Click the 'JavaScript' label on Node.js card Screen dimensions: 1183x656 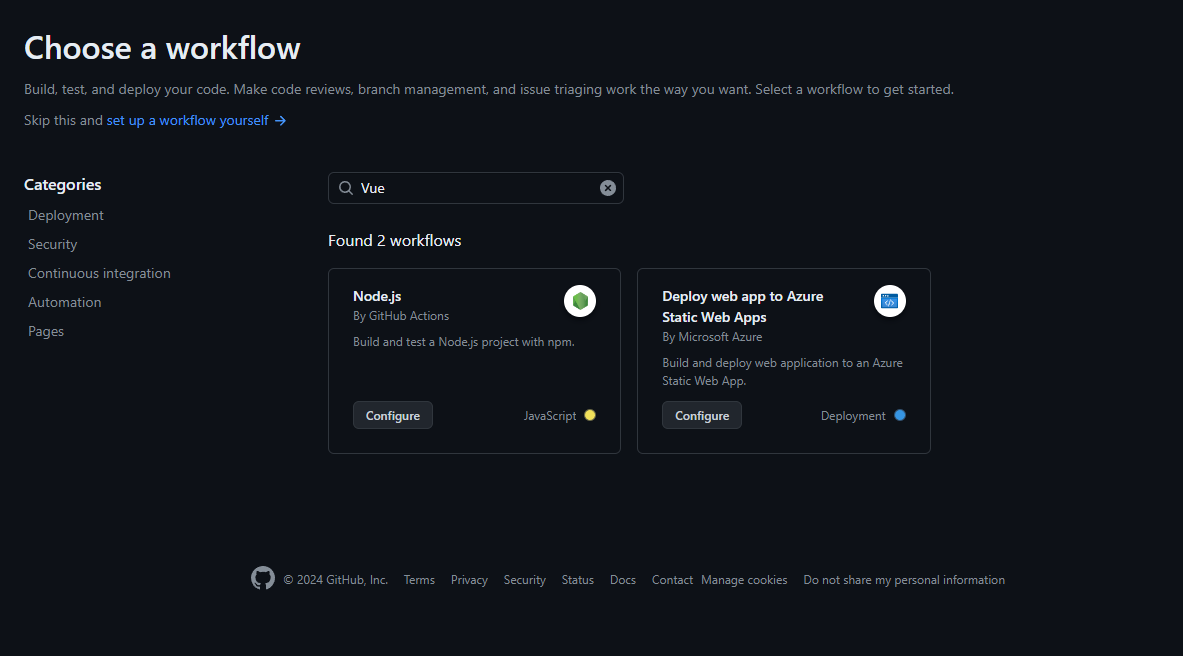[x=549, y=416]
